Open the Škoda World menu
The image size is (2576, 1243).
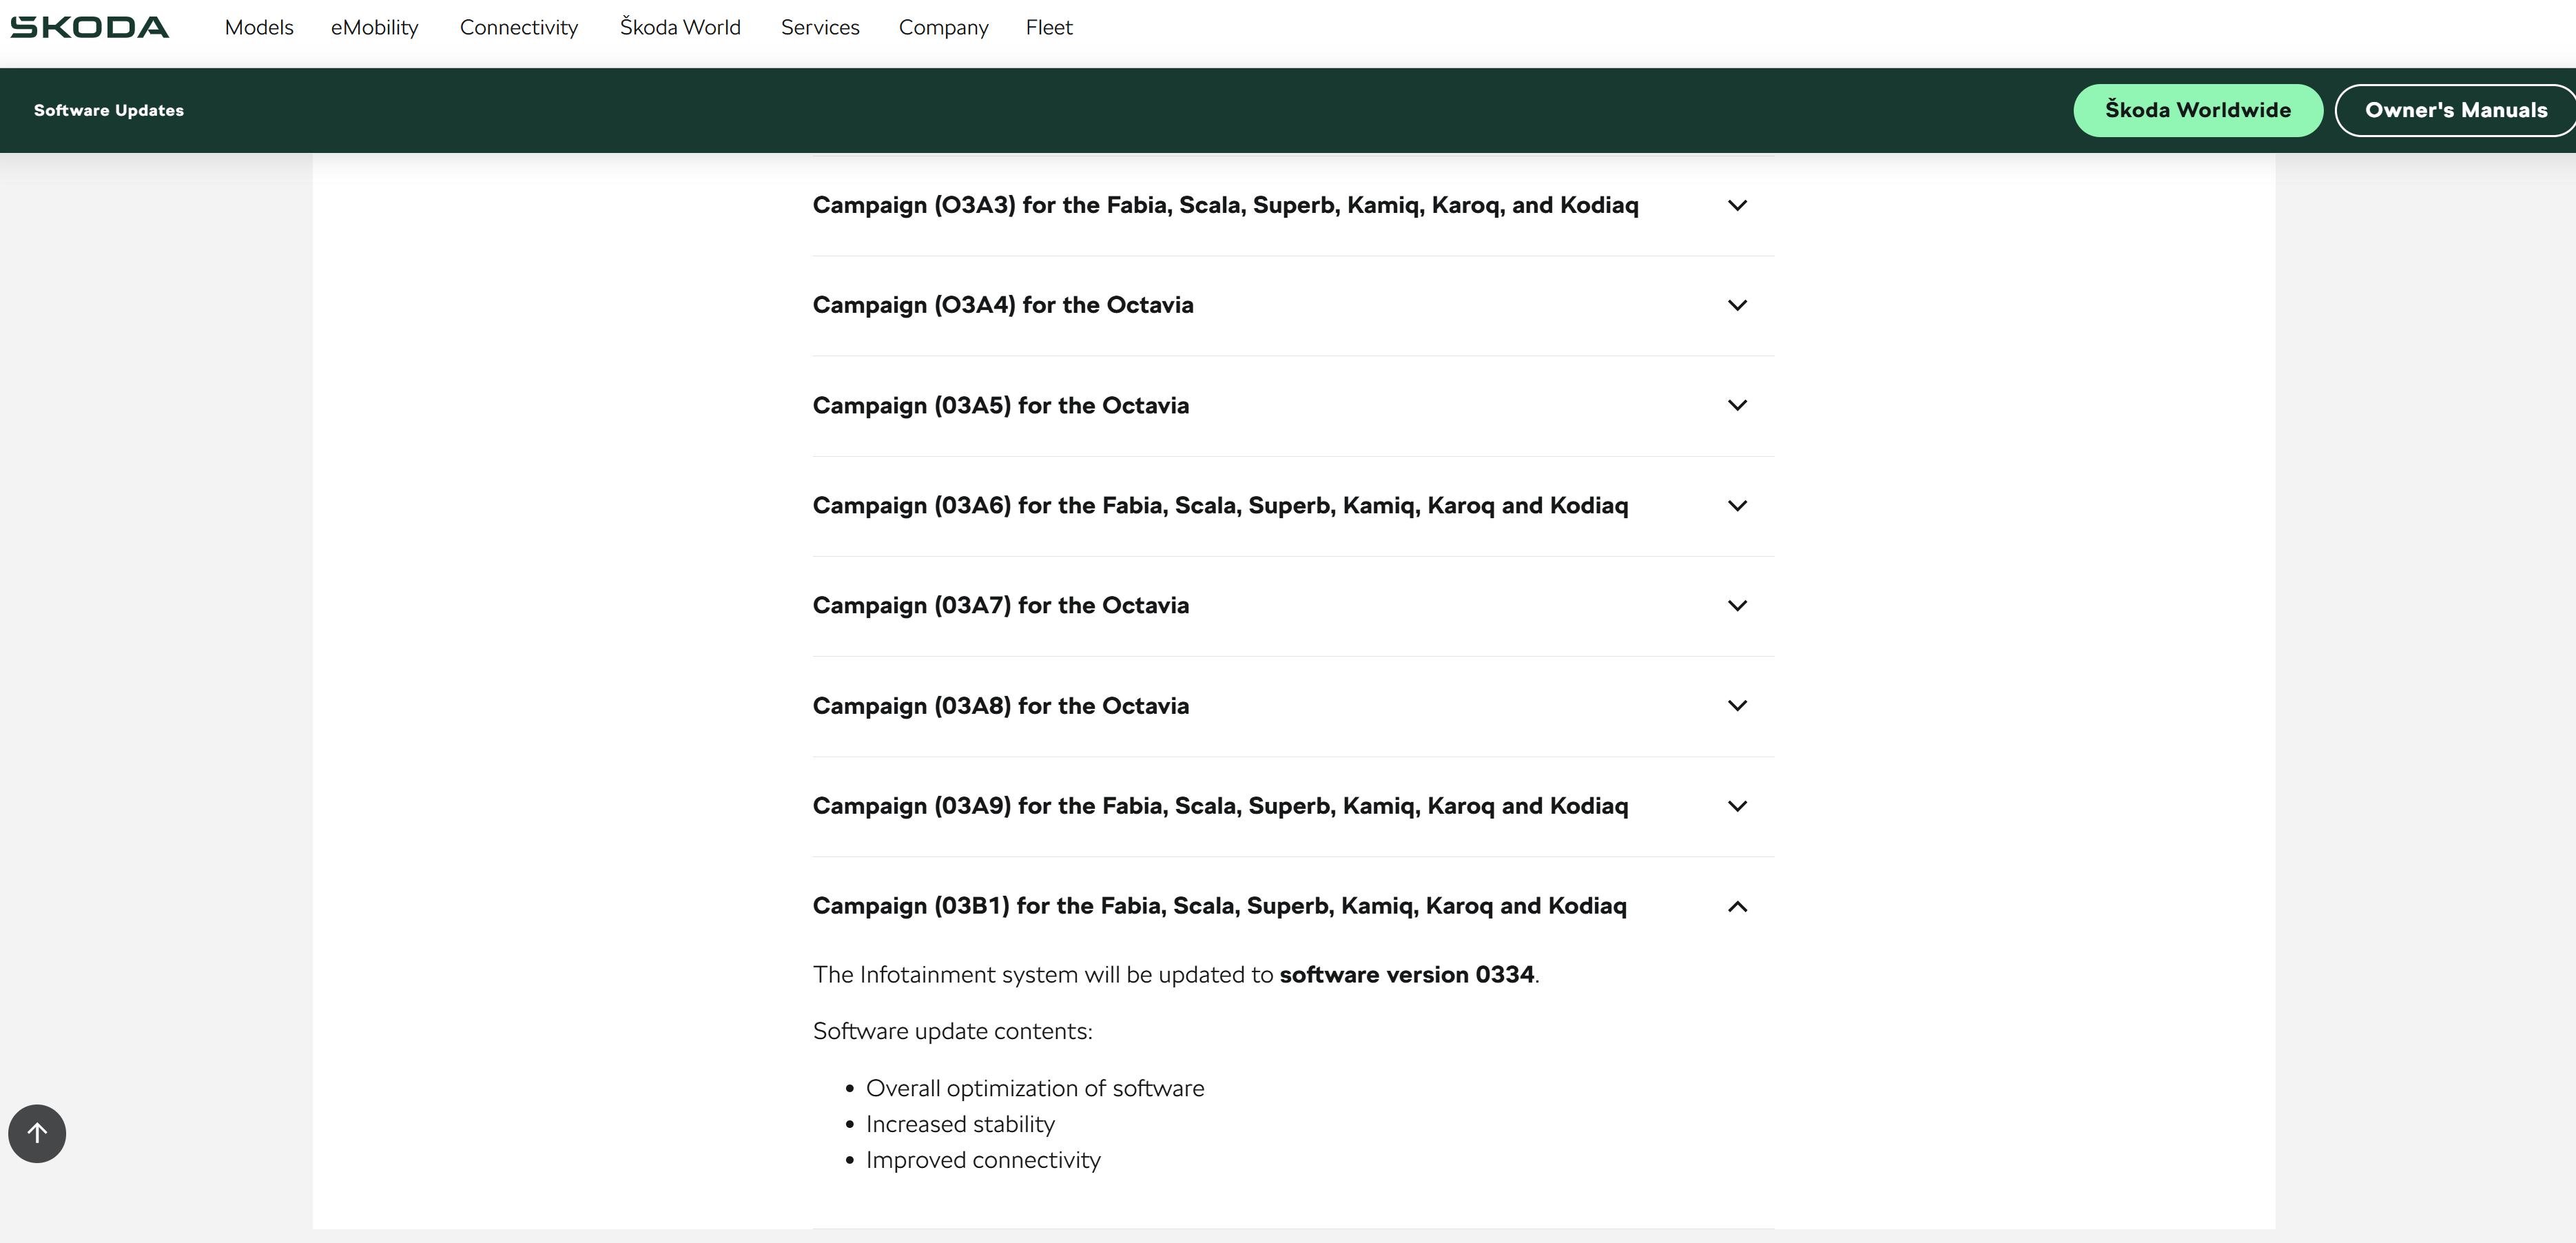point(680,27)
